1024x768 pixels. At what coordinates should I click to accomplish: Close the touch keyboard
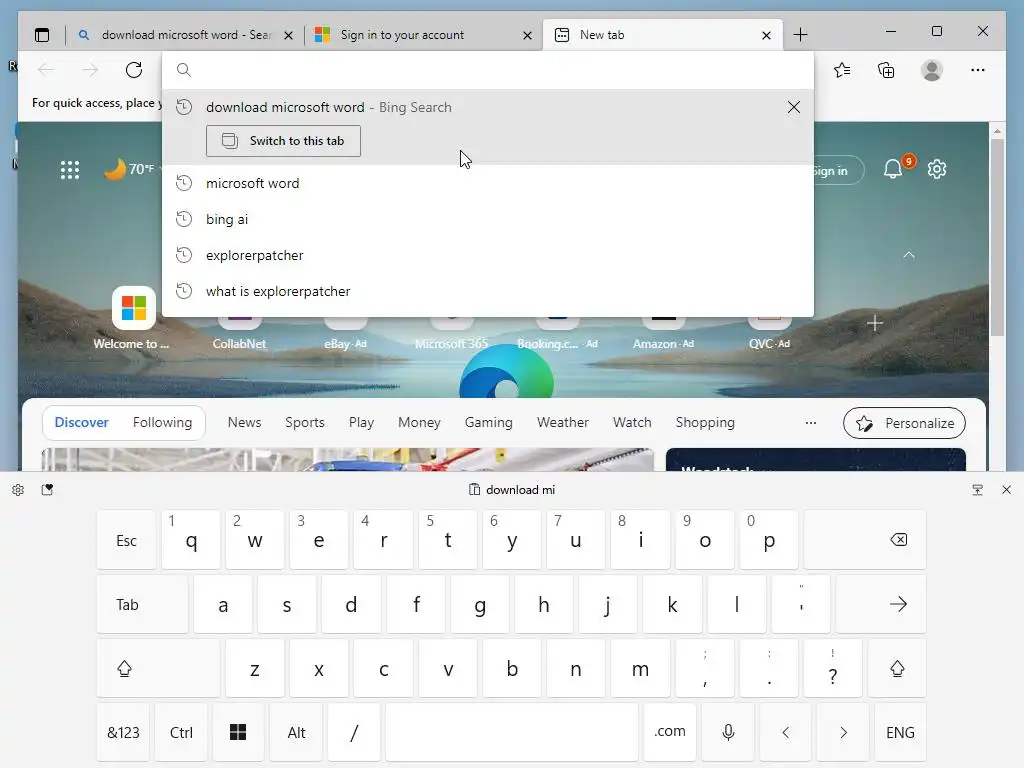pos(1006,490)
